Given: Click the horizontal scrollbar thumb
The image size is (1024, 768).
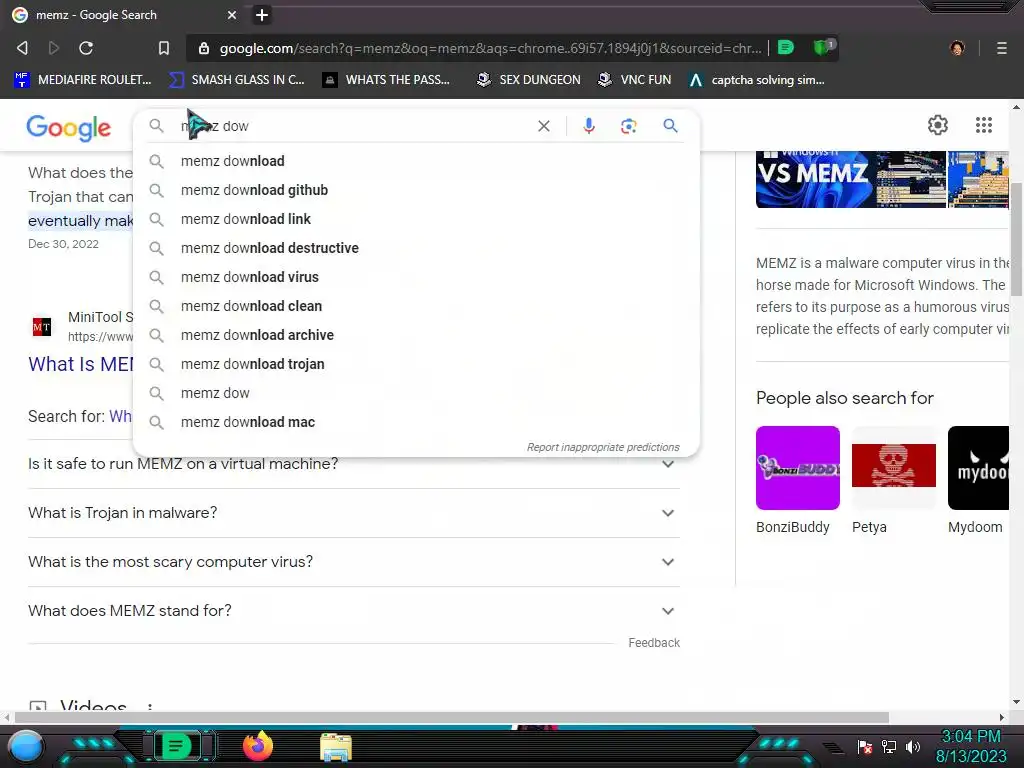Looking at the screenshot, I should [x=451, y=717].
